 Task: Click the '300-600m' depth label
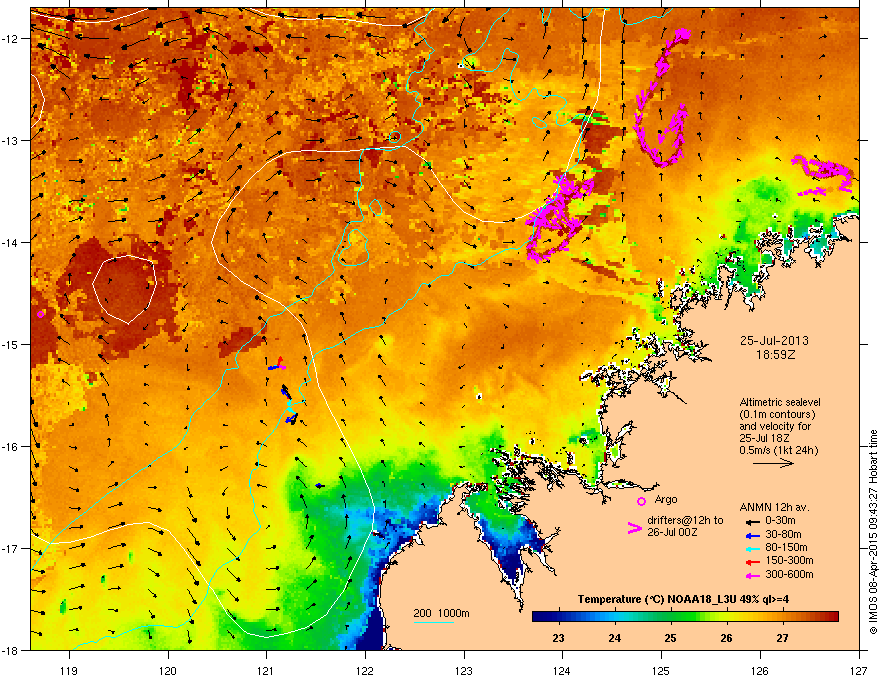click(789, 574)
